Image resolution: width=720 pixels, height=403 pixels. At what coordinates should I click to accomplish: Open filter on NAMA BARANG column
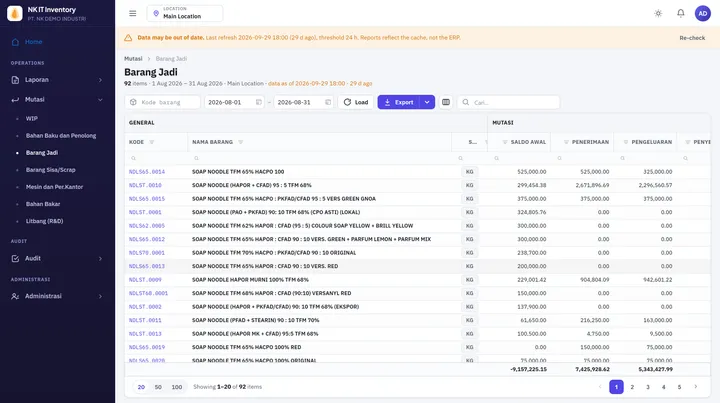click(241, 142)
